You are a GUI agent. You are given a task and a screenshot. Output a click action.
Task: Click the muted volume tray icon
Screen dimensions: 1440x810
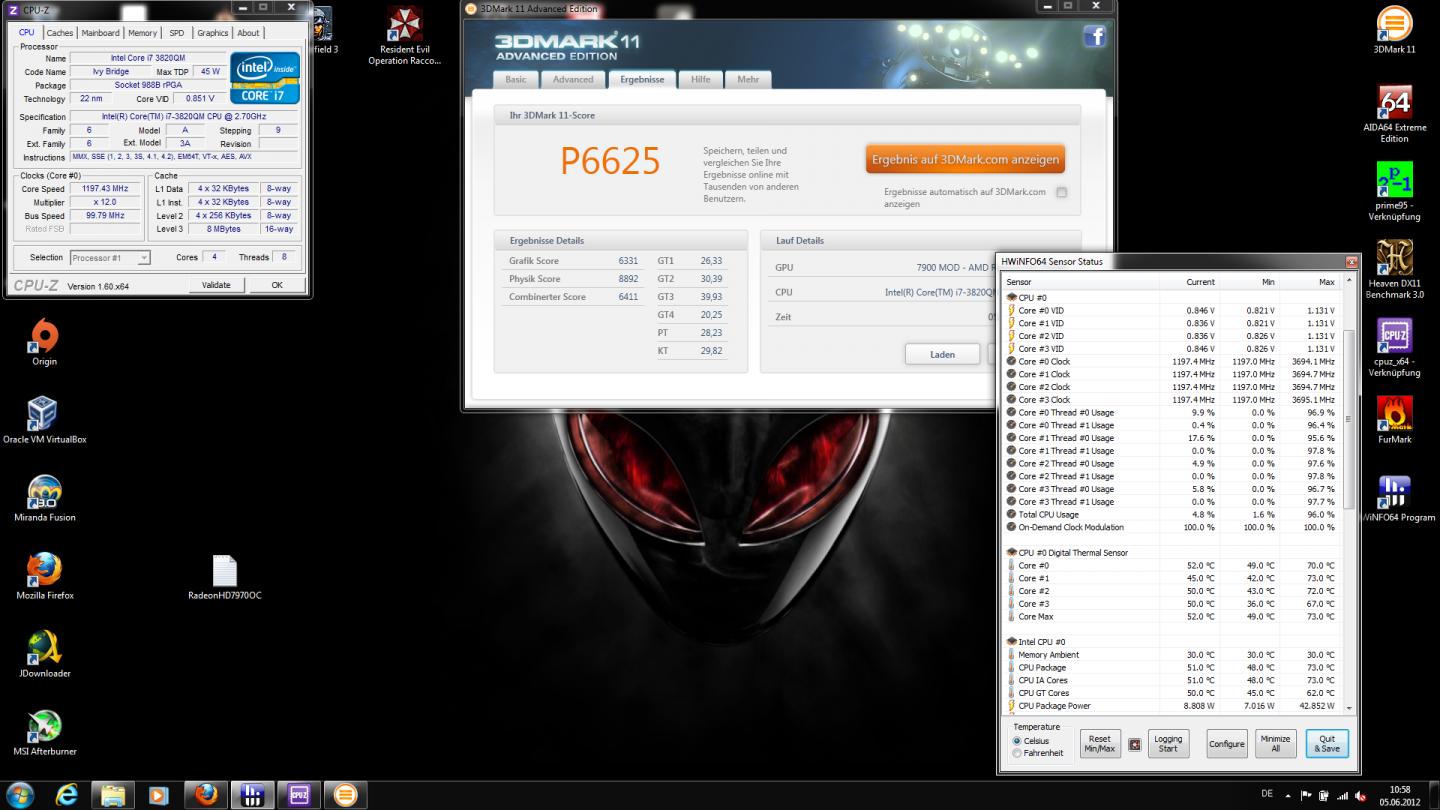tap(1358, 796)
